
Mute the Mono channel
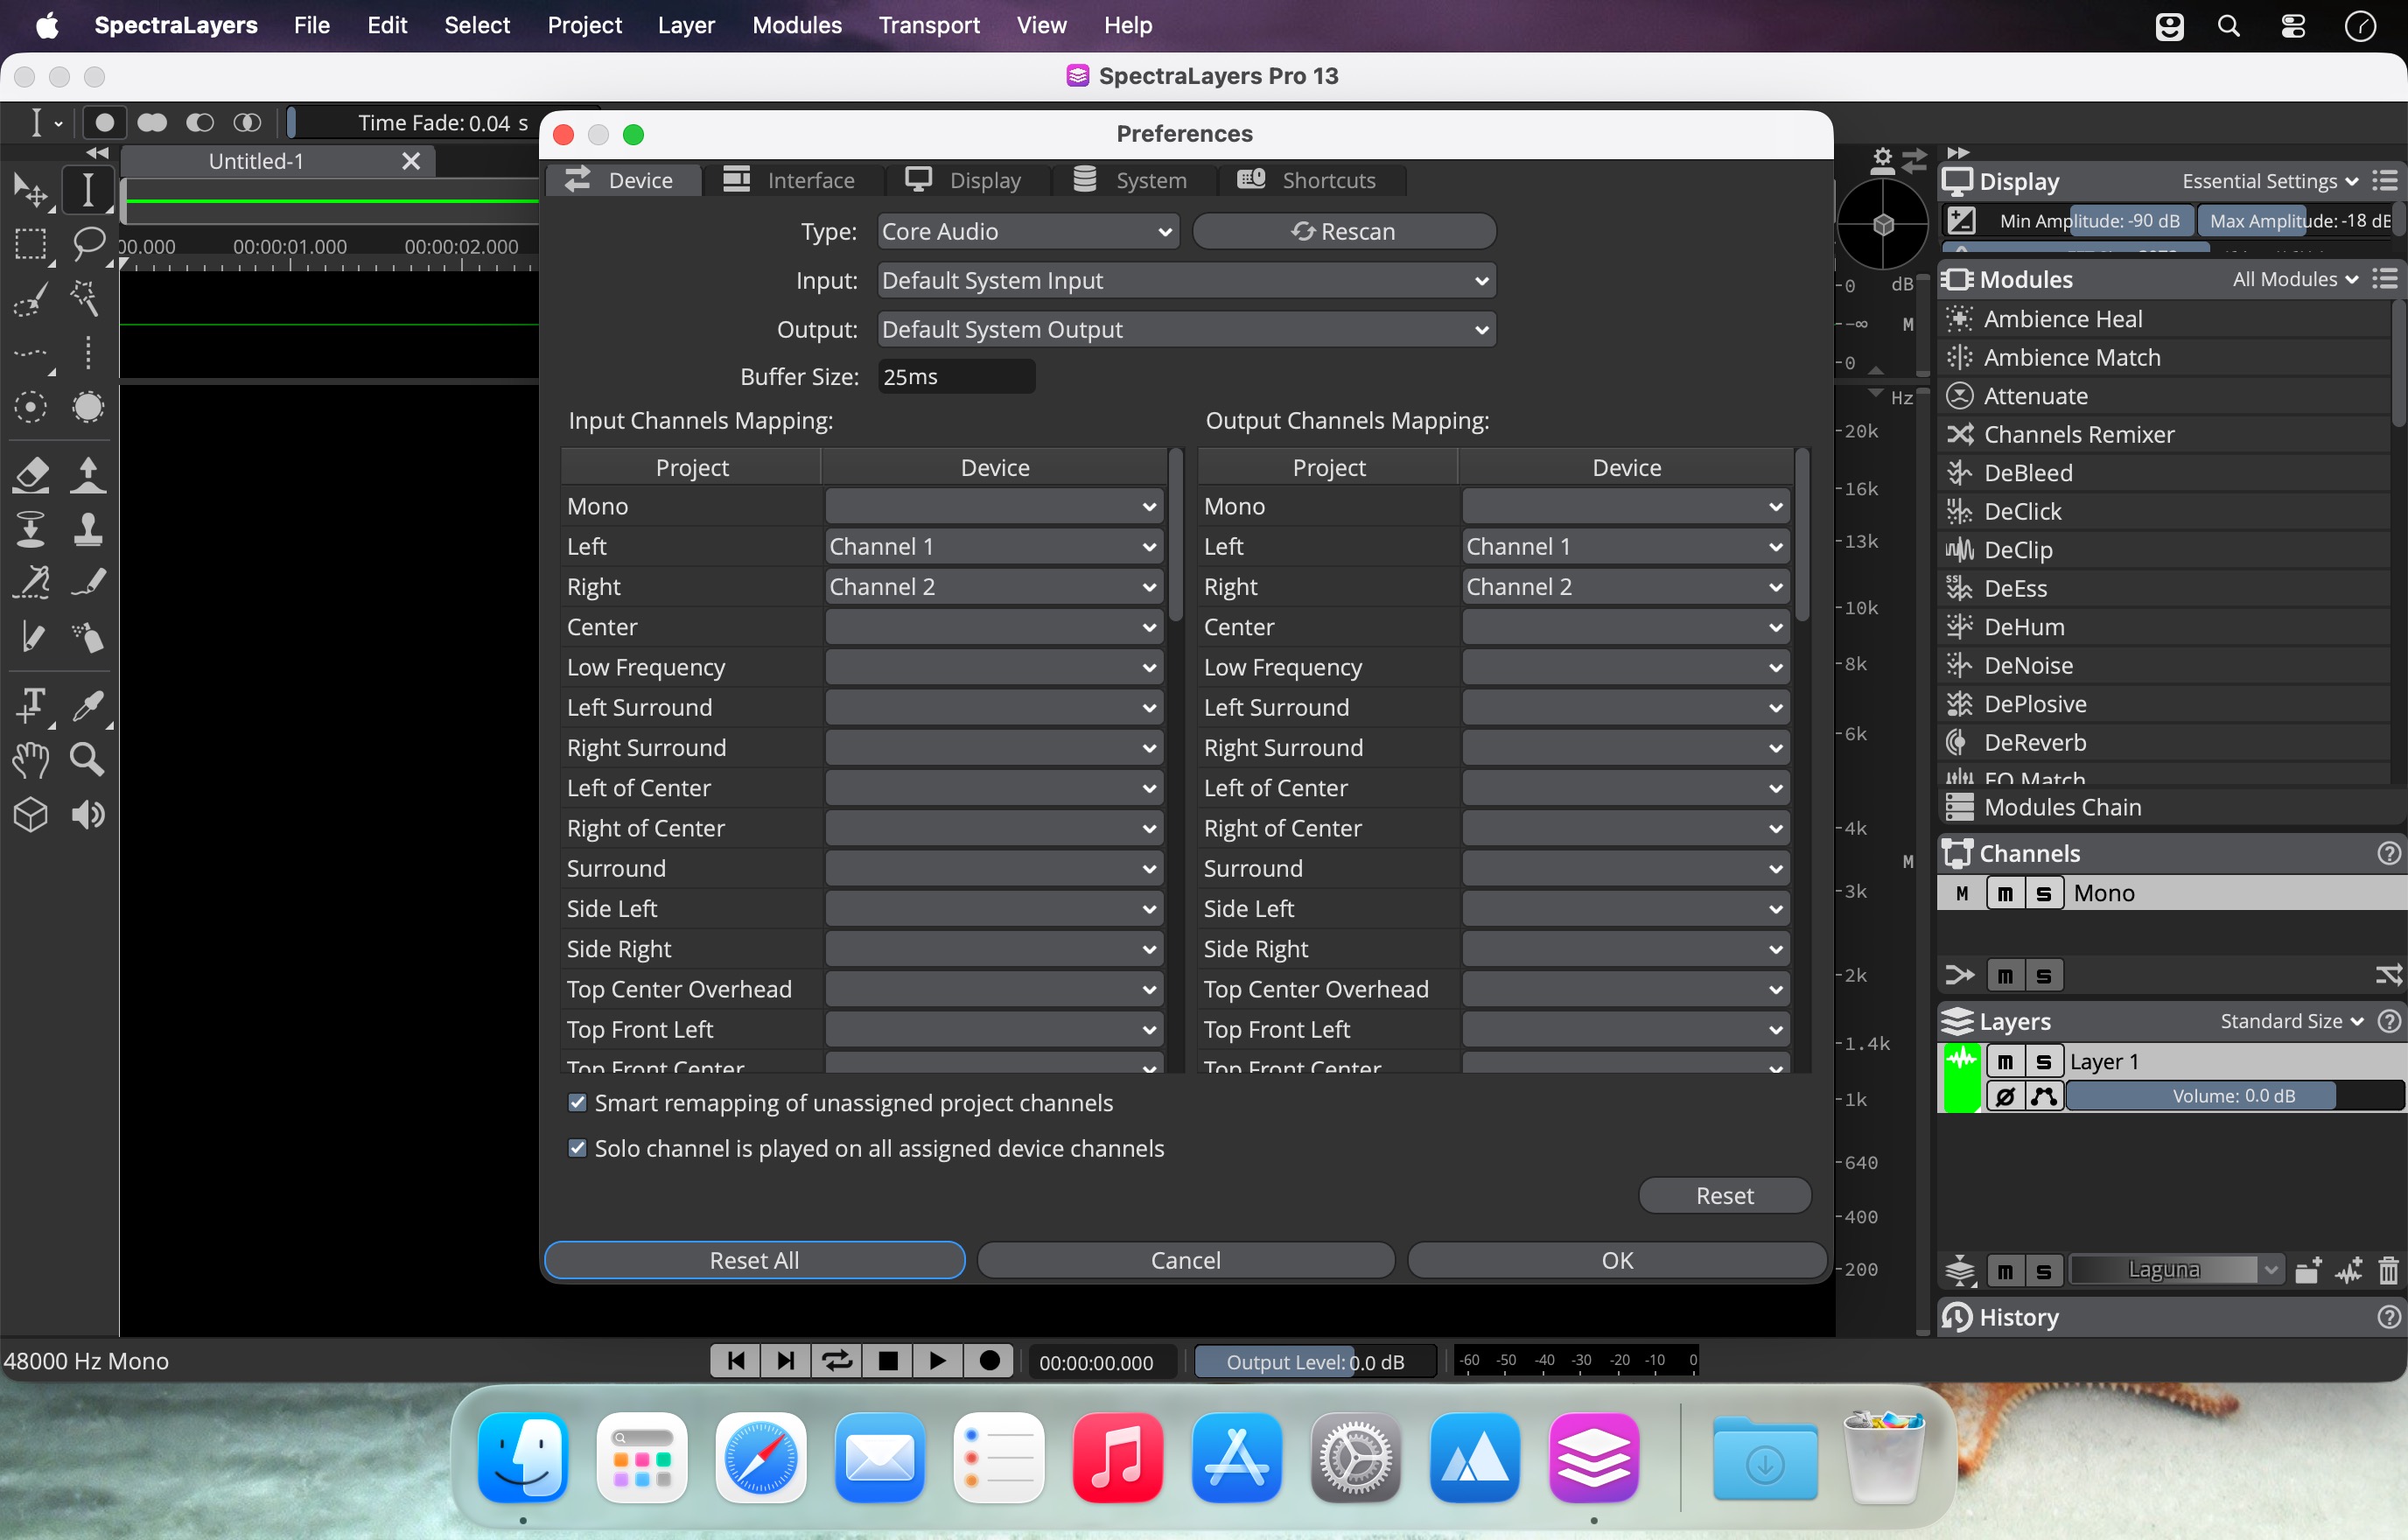click(x=2005, y=893)
